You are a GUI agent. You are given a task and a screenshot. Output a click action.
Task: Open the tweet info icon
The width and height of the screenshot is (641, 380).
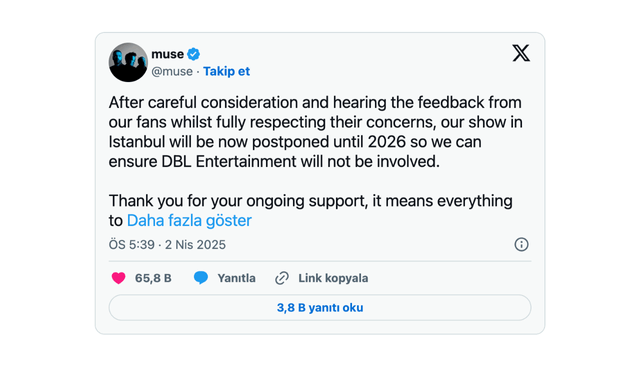point(521,244)
